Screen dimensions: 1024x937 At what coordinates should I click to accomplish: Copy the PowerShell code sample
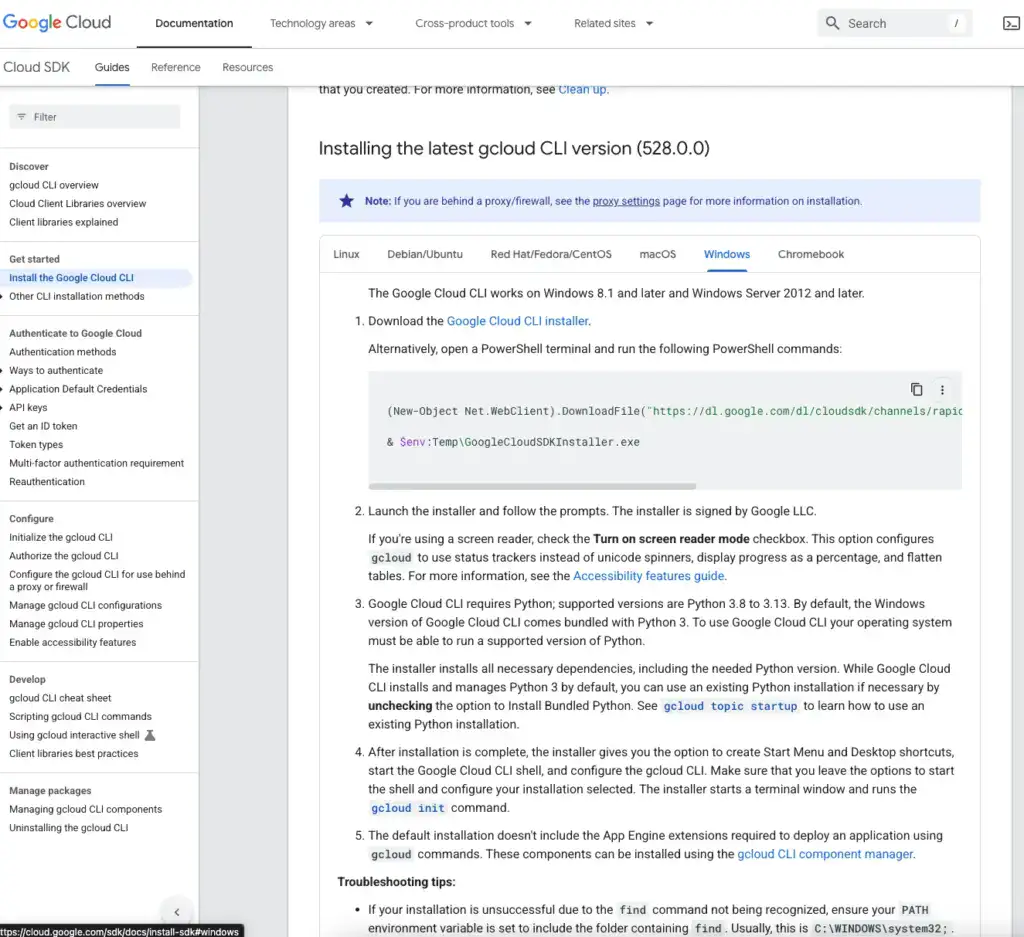pyautogui.click(x=916, y=390)
